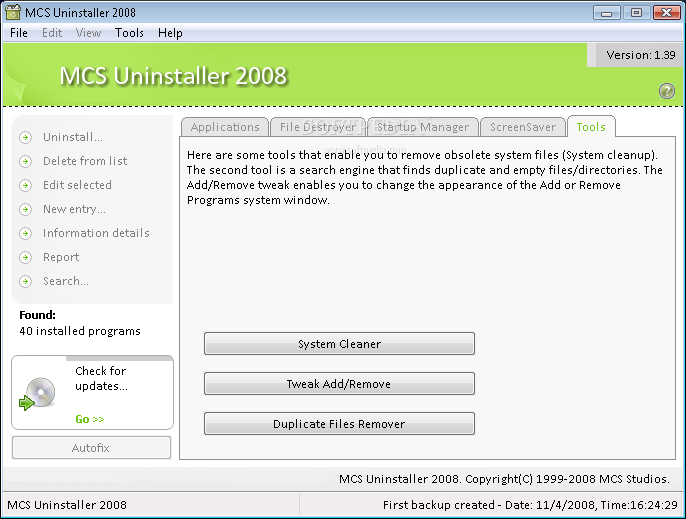
Task: Choose Delete from list in sidebar
Action: click(85, 161)
